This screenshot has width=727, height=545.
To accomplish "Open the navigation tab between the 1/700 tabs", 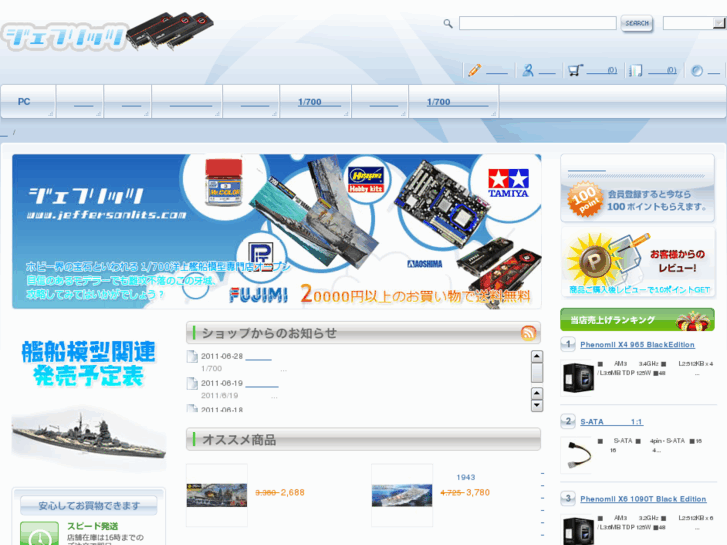I will pyautogui.click(x=380, y=102).
